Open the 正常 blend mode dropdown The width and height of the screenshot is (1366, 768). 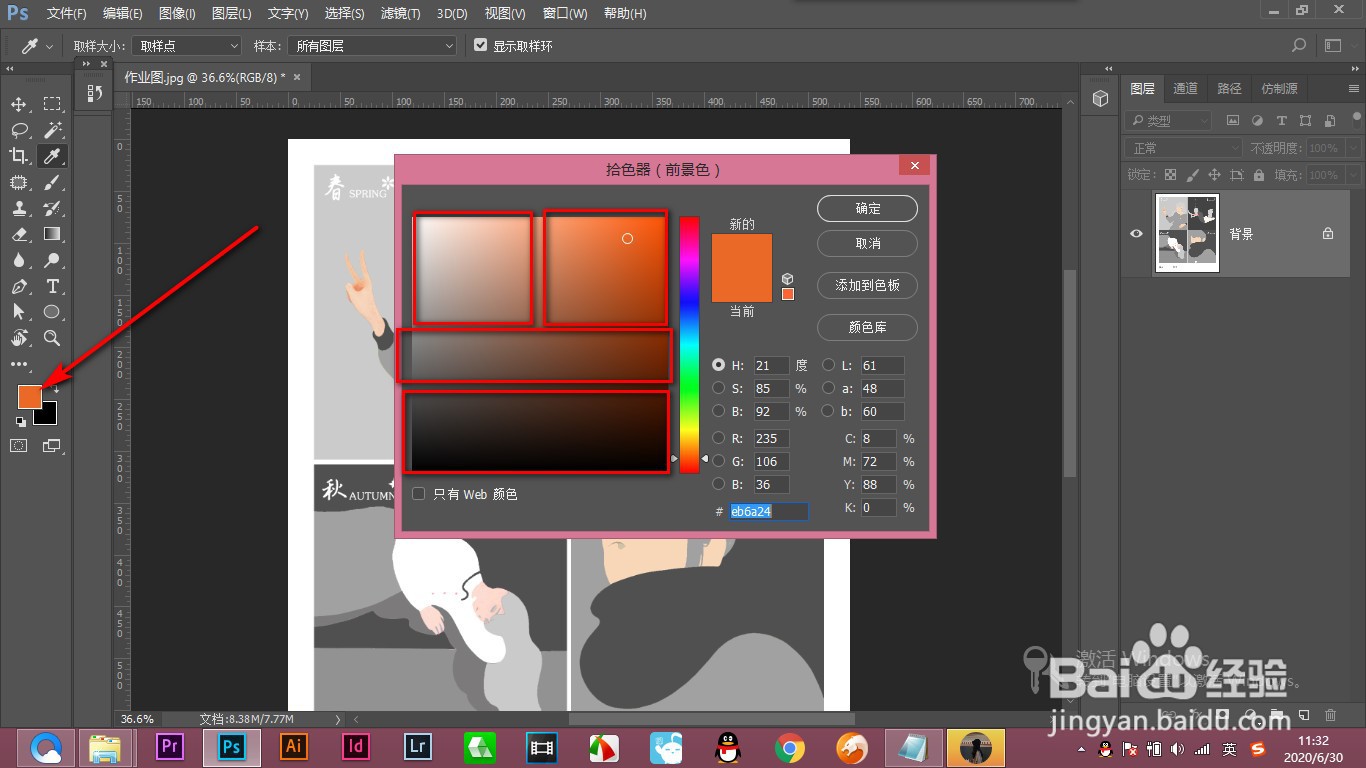click(1183, 148)
